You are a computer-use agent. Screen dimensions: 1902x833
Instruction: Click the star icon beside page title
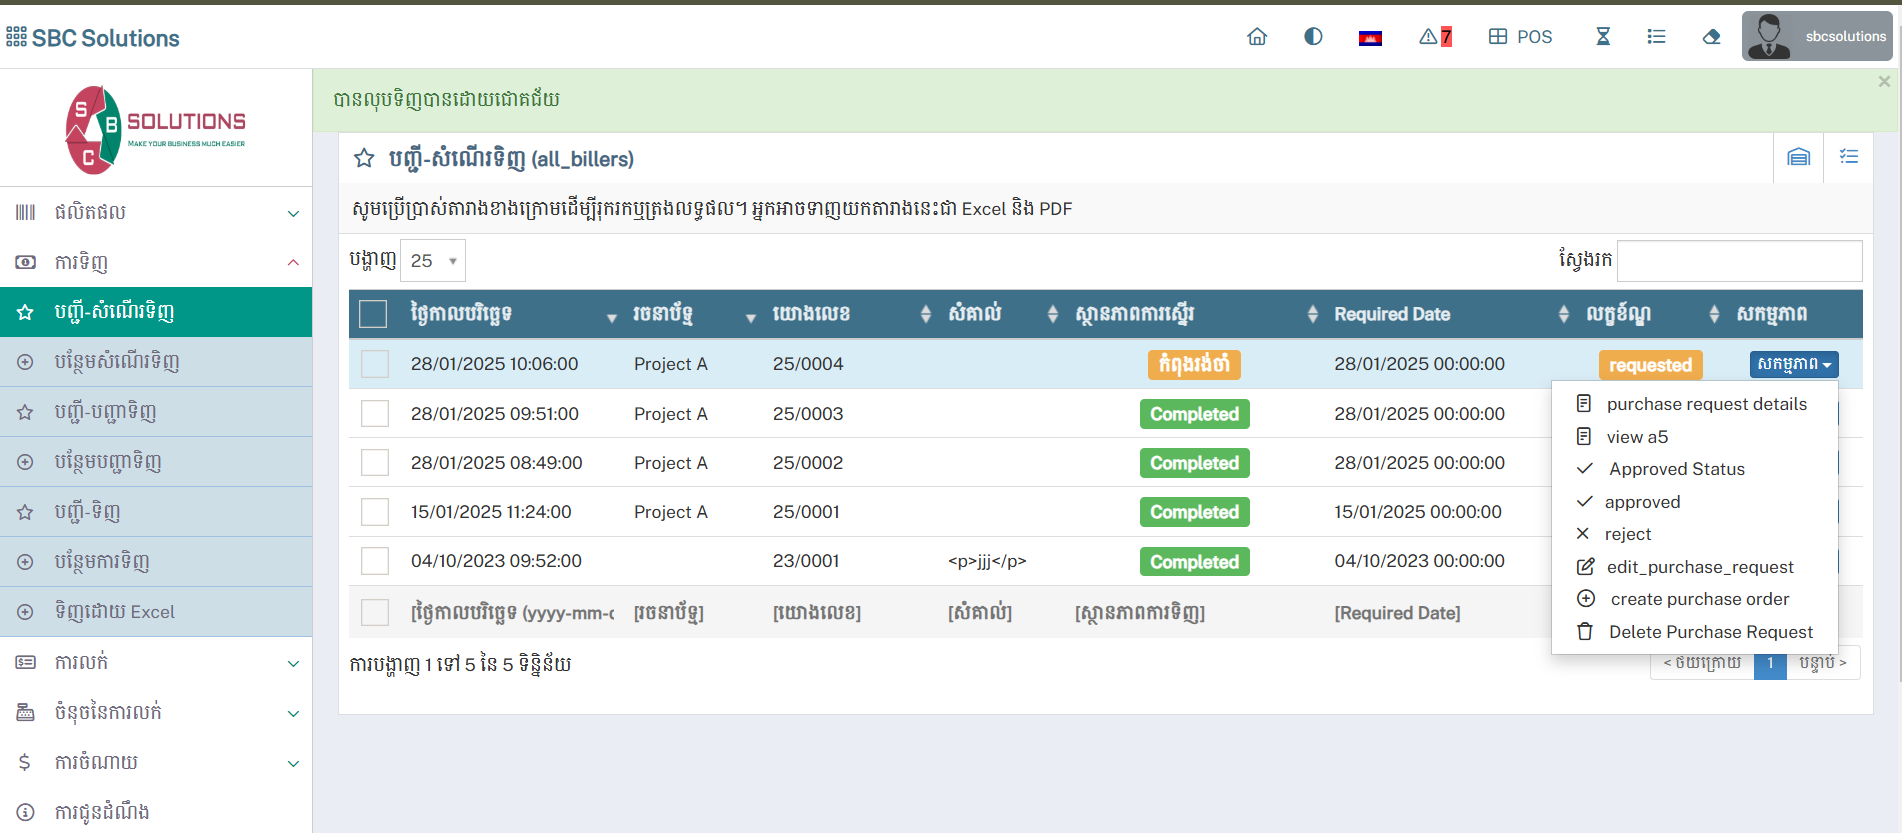point(364,158)
